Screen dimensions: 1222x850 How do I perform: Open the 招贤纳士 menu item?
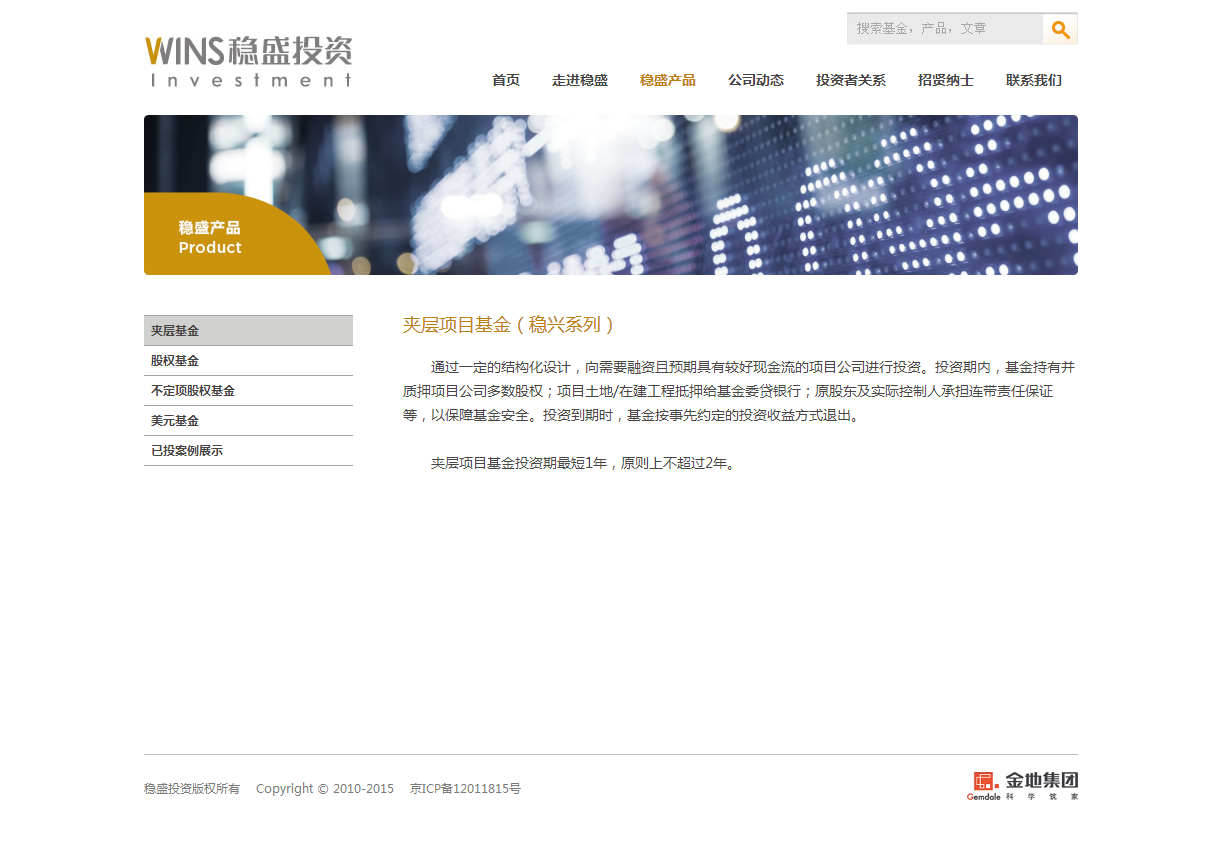(x=946, y=80)
